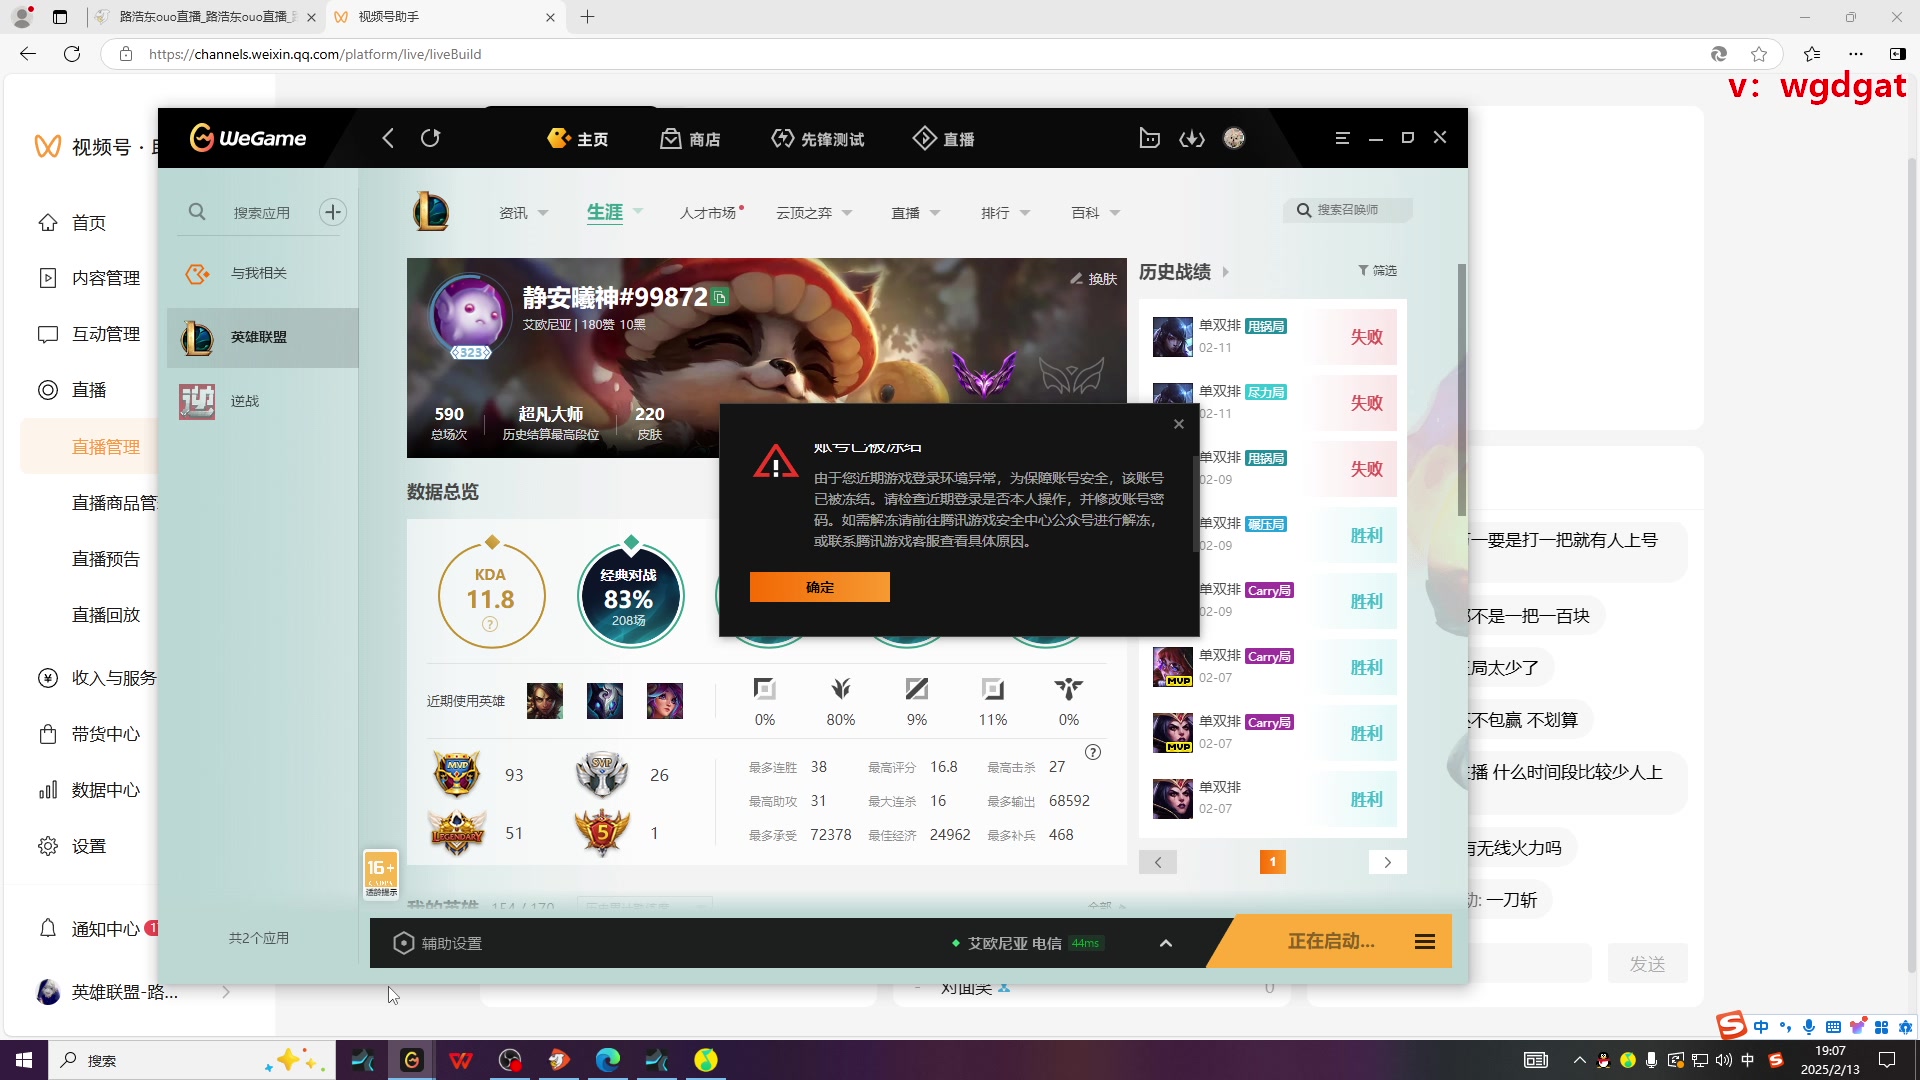Open Windows Start menu
This screenshot has width=1920, height=1080.
[x=24, y=1060]
